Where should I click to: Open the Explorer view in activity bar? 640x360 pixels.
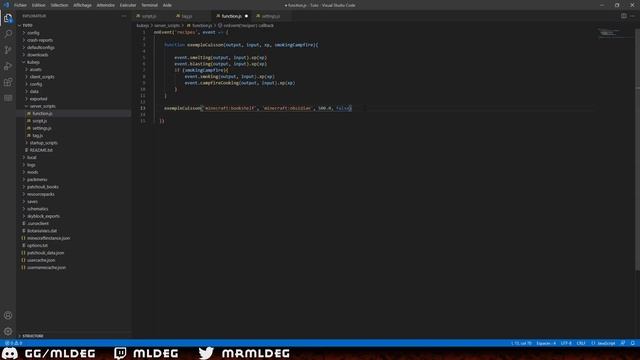[8, 18]
